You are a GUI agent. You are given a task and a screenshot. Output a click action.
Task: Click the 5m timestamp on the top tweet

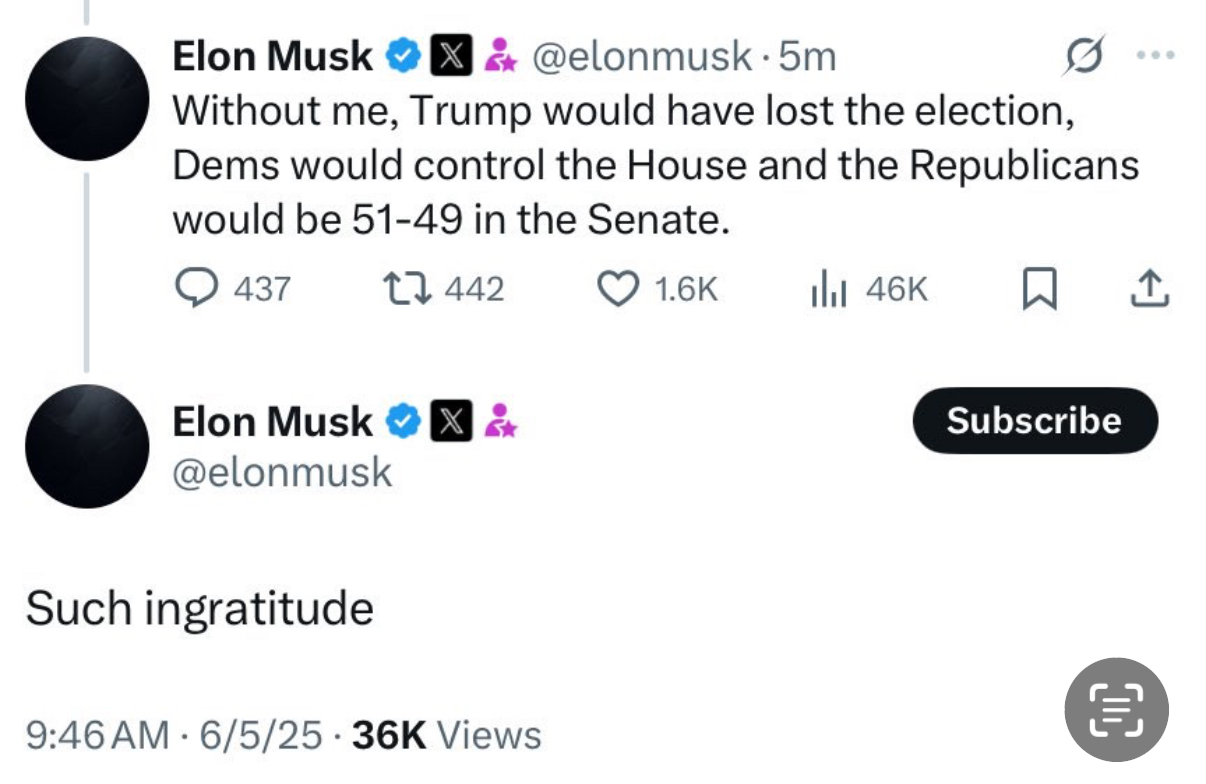click(807, 57)
